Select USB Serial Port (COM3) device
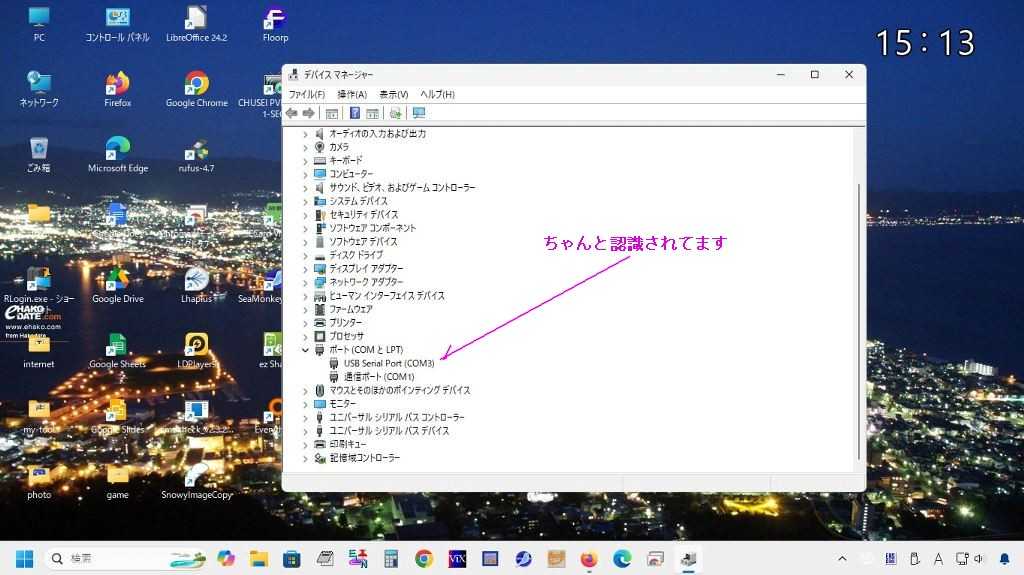The width and height of the screenshot is (1024, 575). tap(389, 363)
